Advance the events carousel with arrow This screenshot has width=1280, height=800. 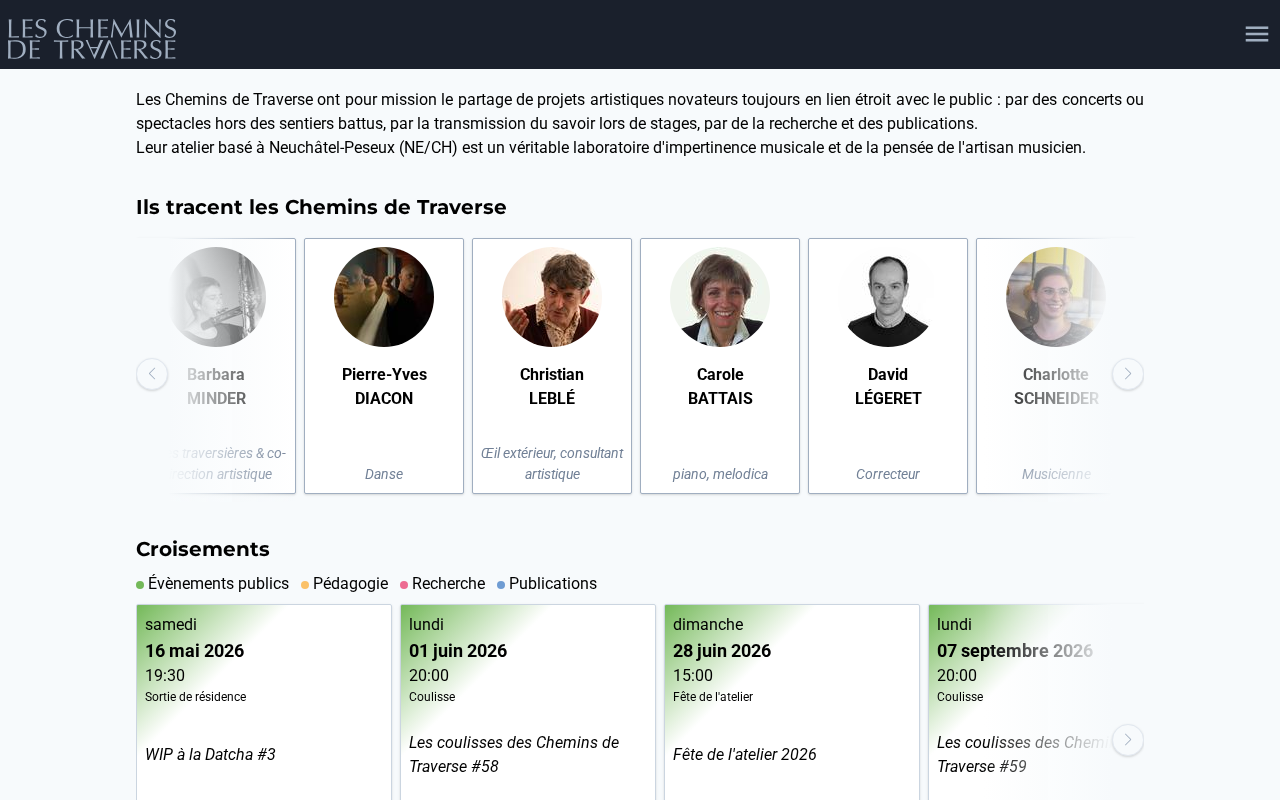(x=1128, y=740)
